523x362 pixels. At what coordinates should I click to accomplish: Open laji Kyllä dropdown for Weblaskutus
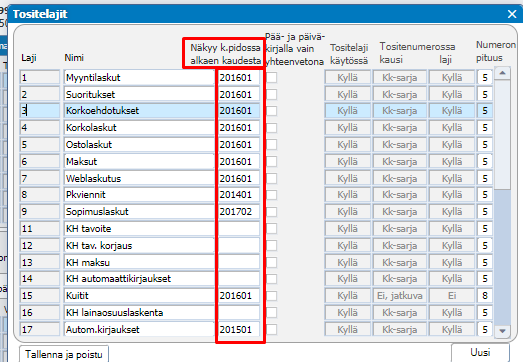click(x=452, y=178)
